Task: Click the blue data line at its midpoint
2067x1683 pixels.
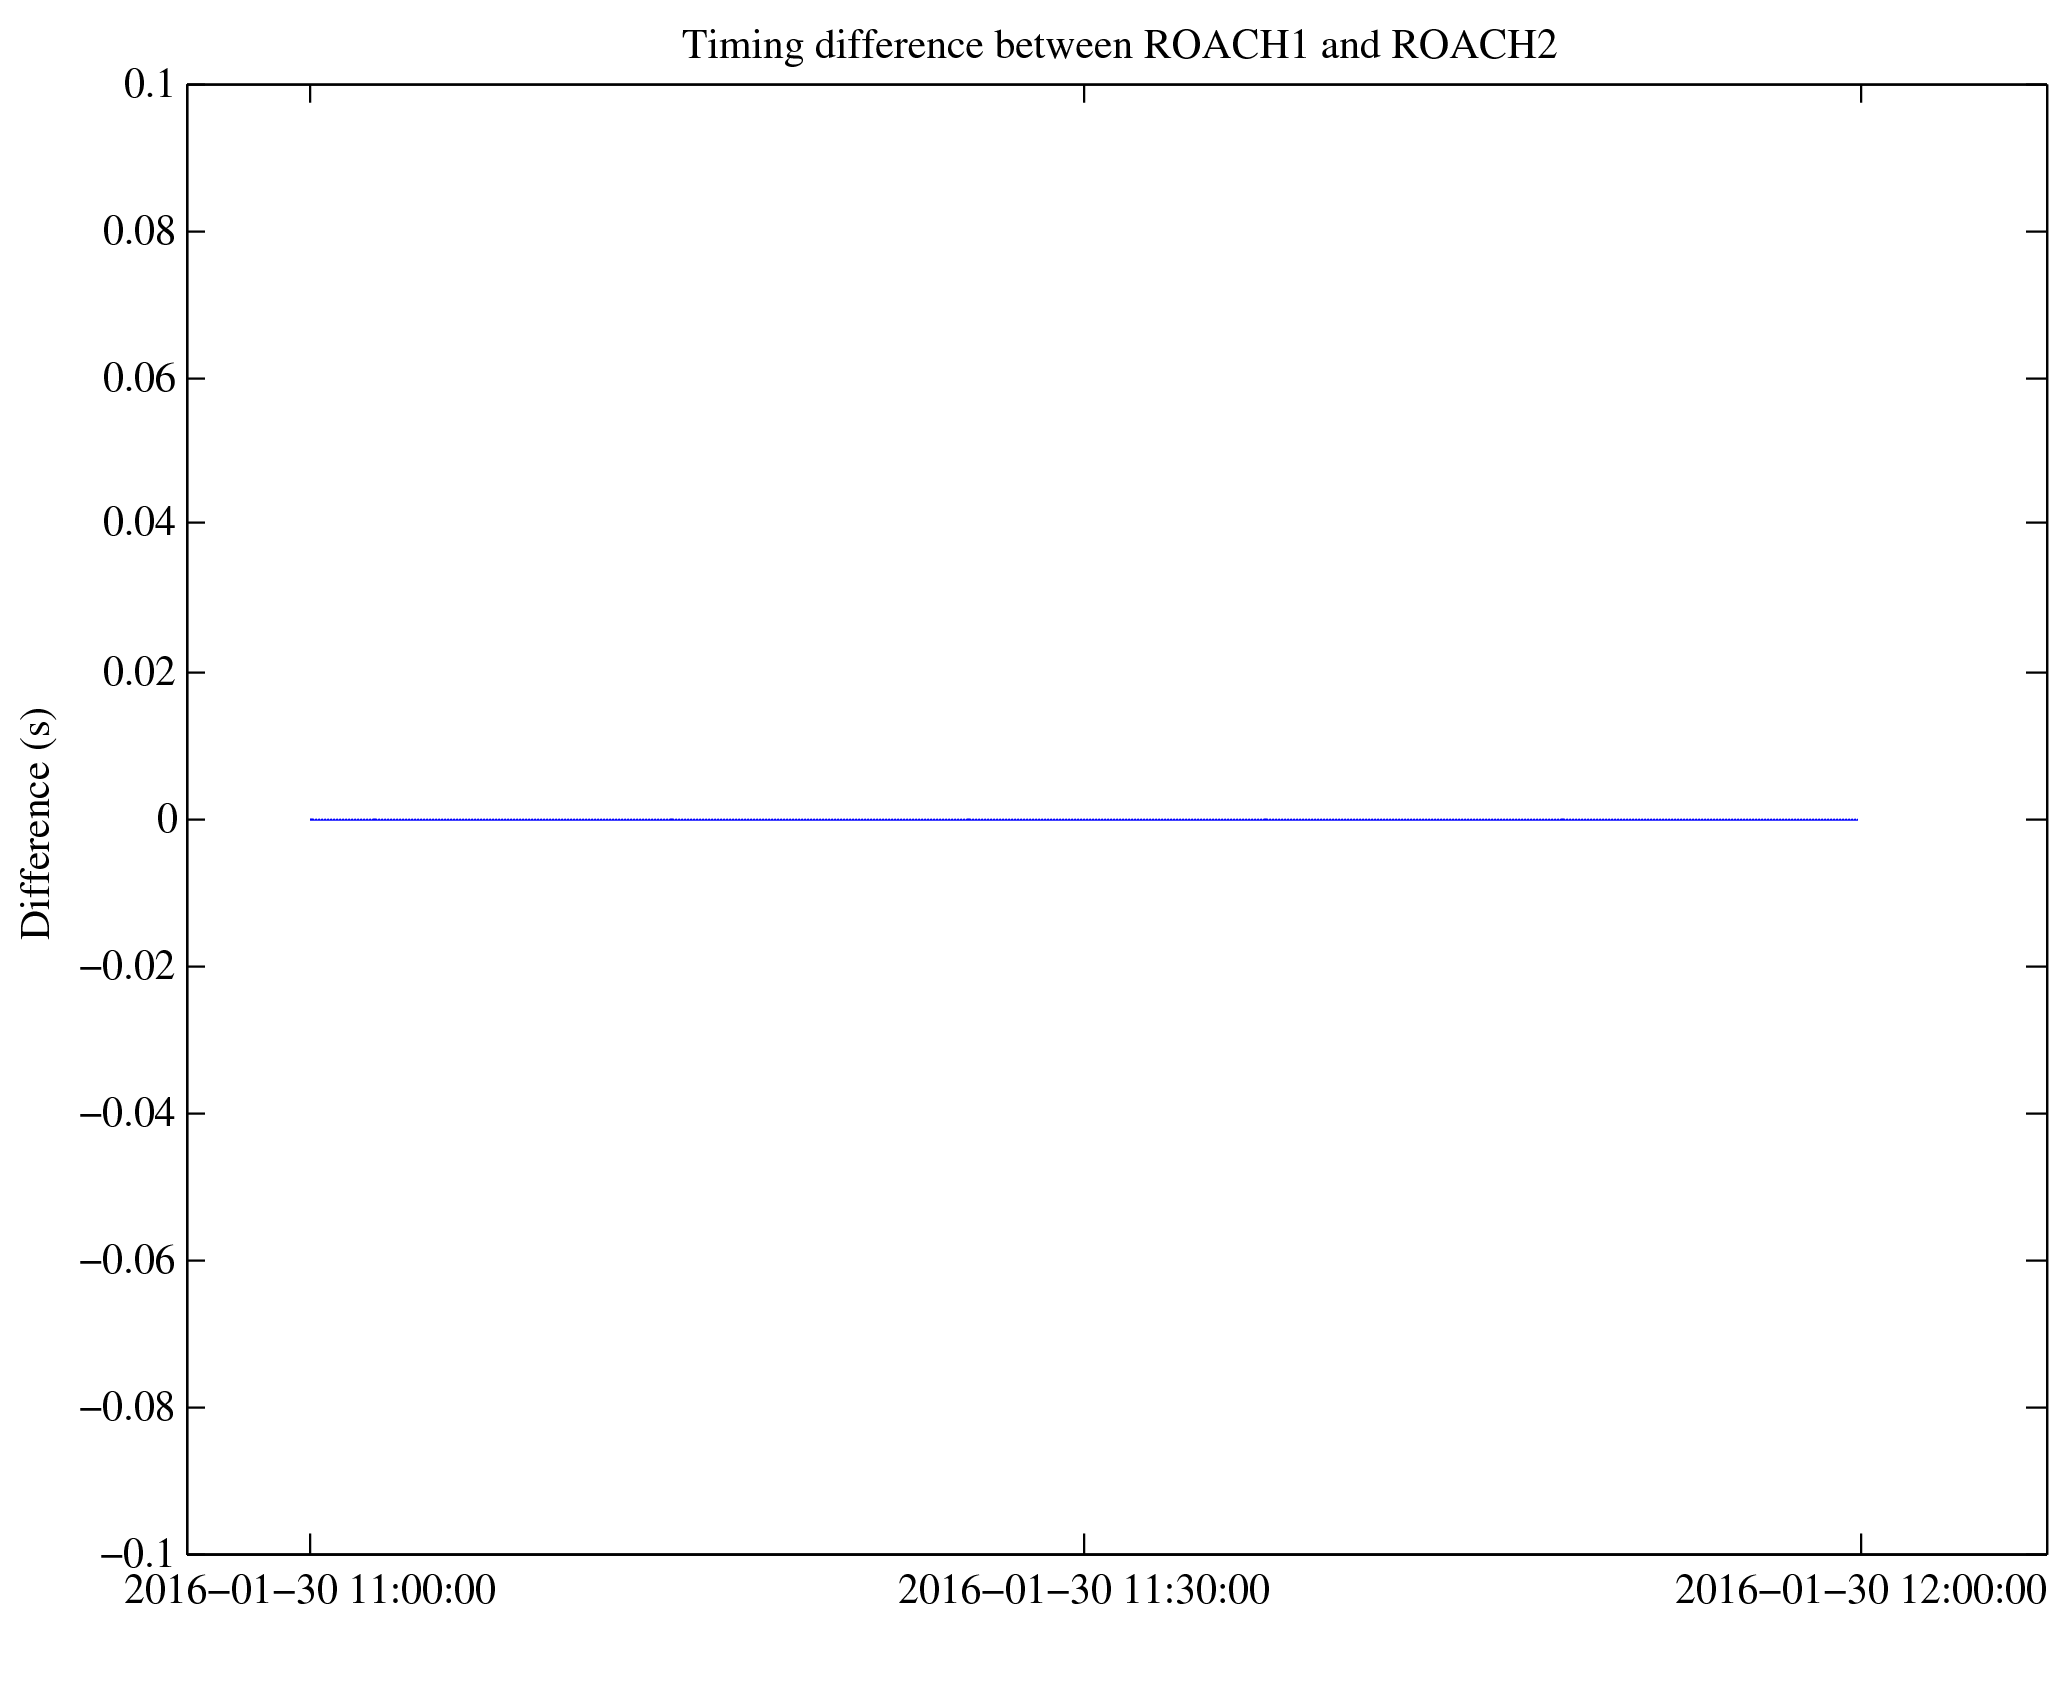Action: coord(1084,820)
